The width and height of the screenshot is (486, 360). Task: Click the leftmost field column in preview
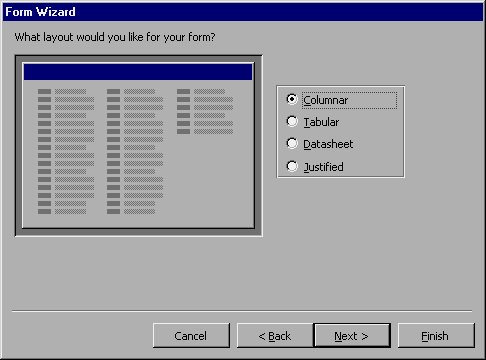click(66, 151)
